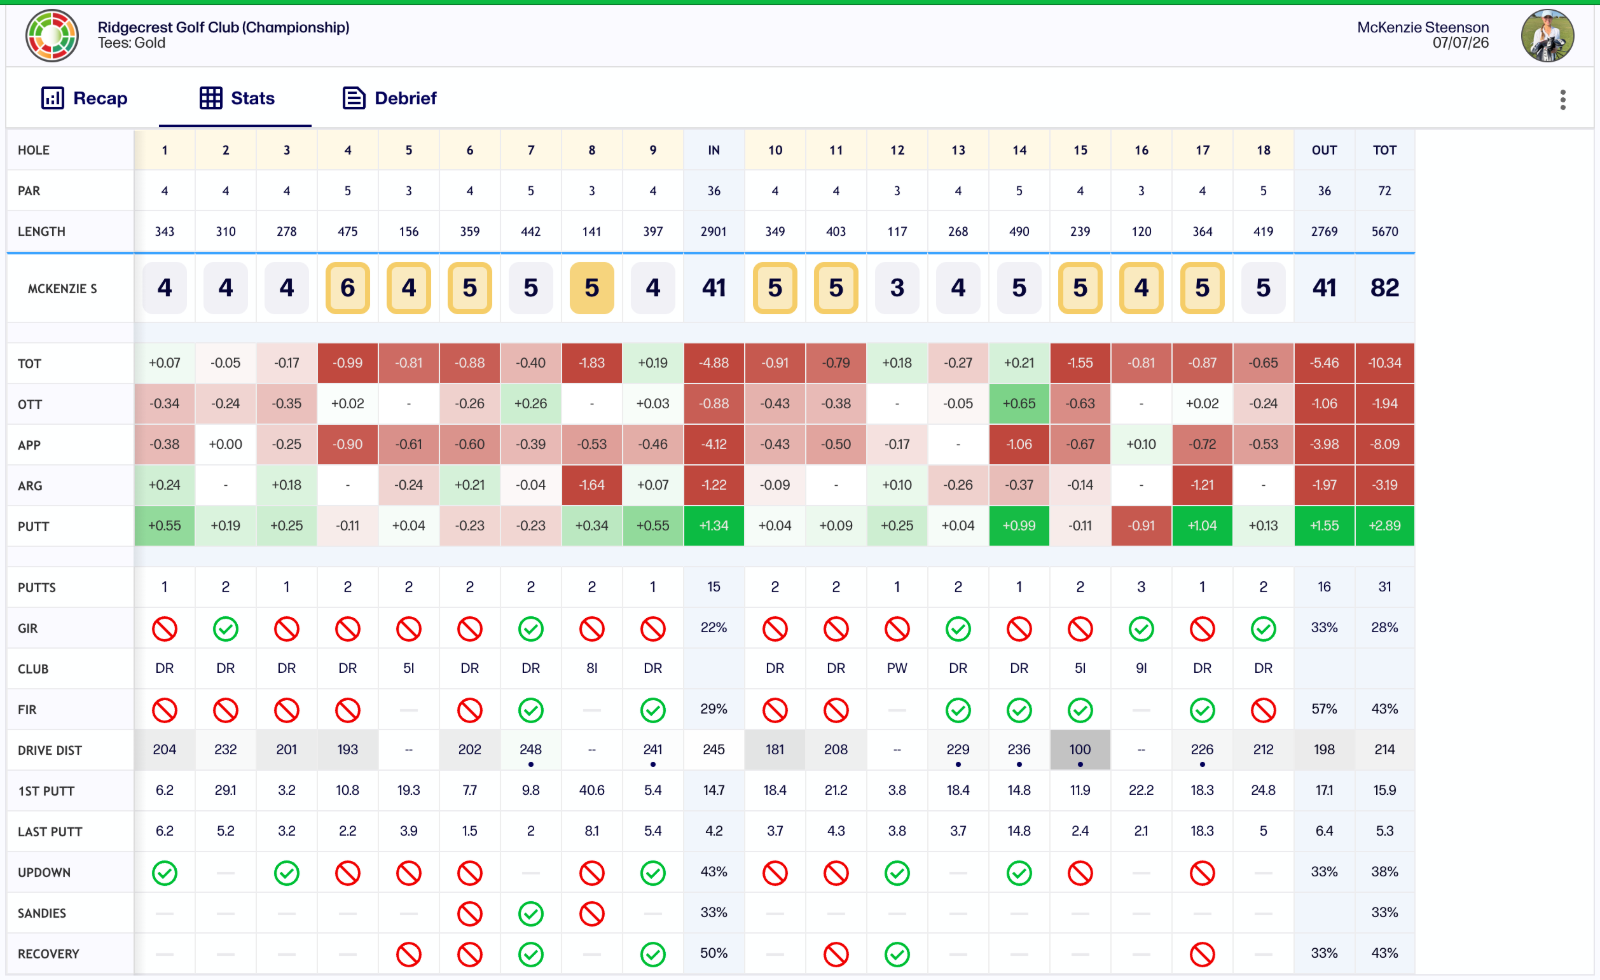1600x980 pixels.
Task: Click hole 6 SANDIES missed icon
Action: click(x=470, y=913)
